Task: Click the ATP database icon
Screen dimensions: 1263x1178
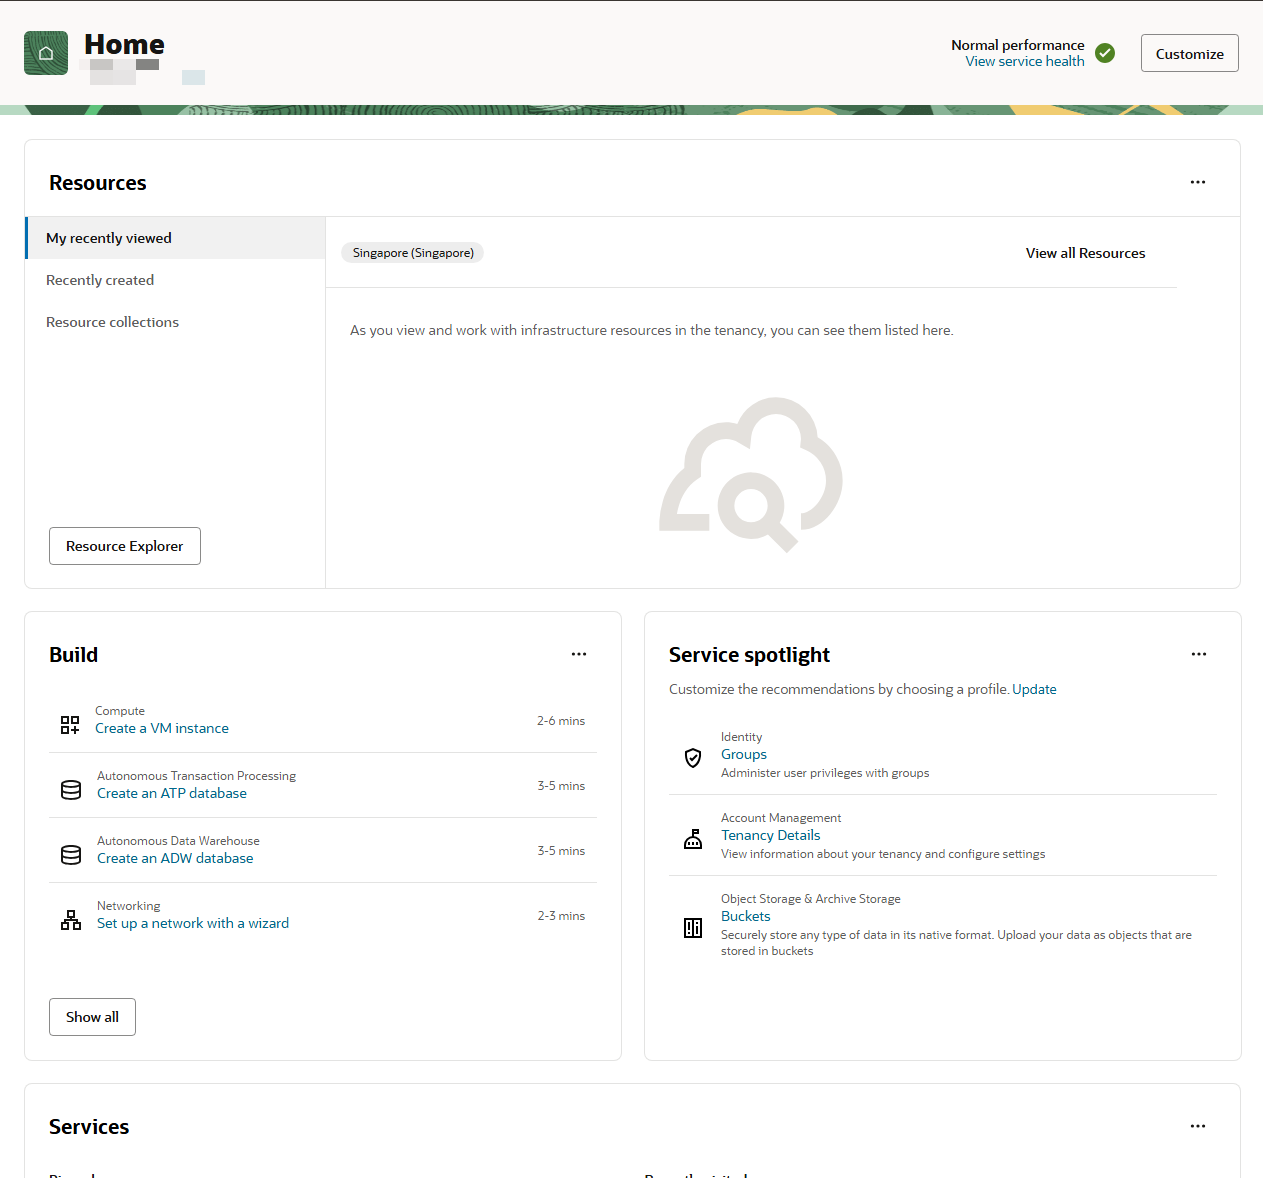Action: point(71,790)
